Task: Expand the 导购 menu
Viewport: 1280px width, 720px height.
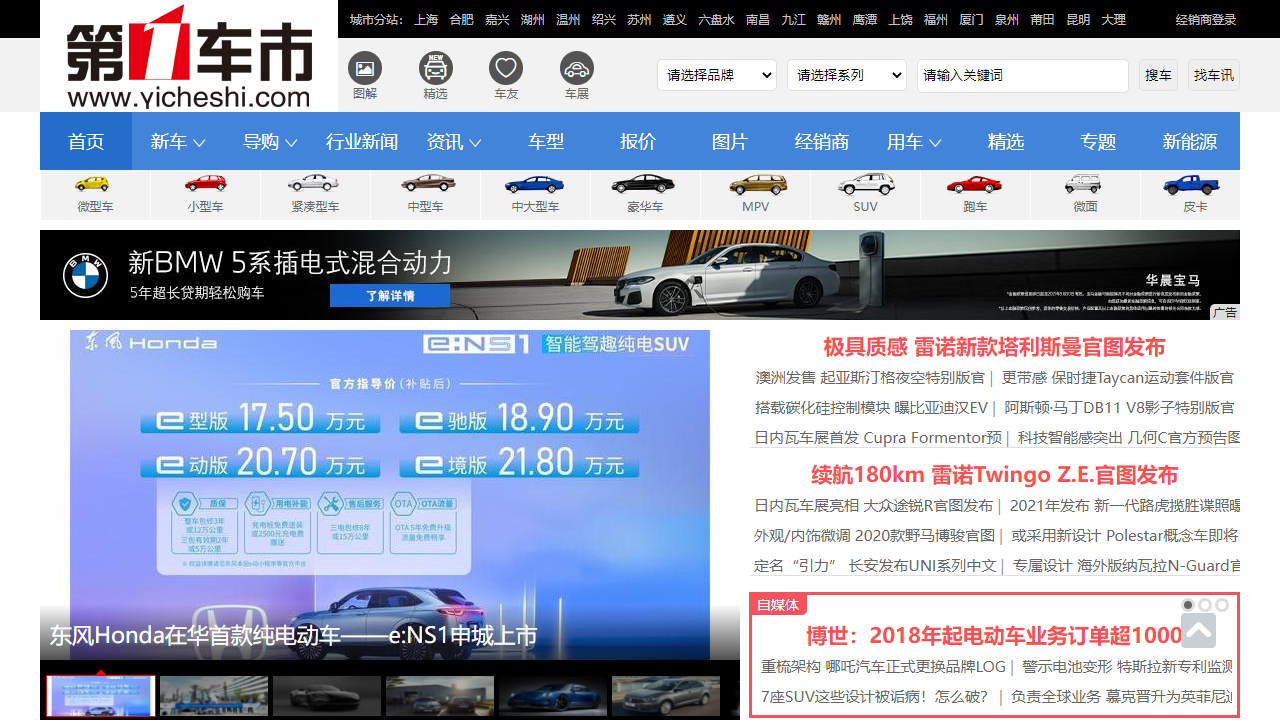Action: pyautogui.click(x=270, y=142)
